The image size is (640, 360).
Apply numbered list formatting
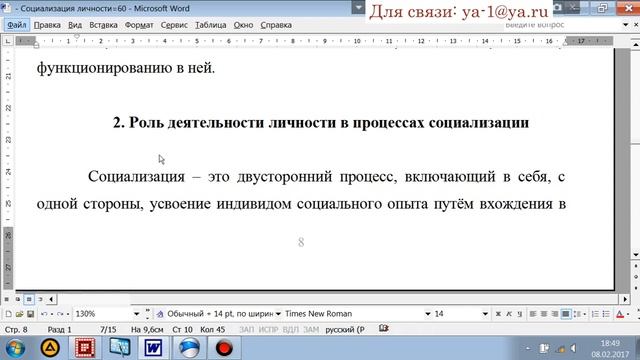coord(595,314)
